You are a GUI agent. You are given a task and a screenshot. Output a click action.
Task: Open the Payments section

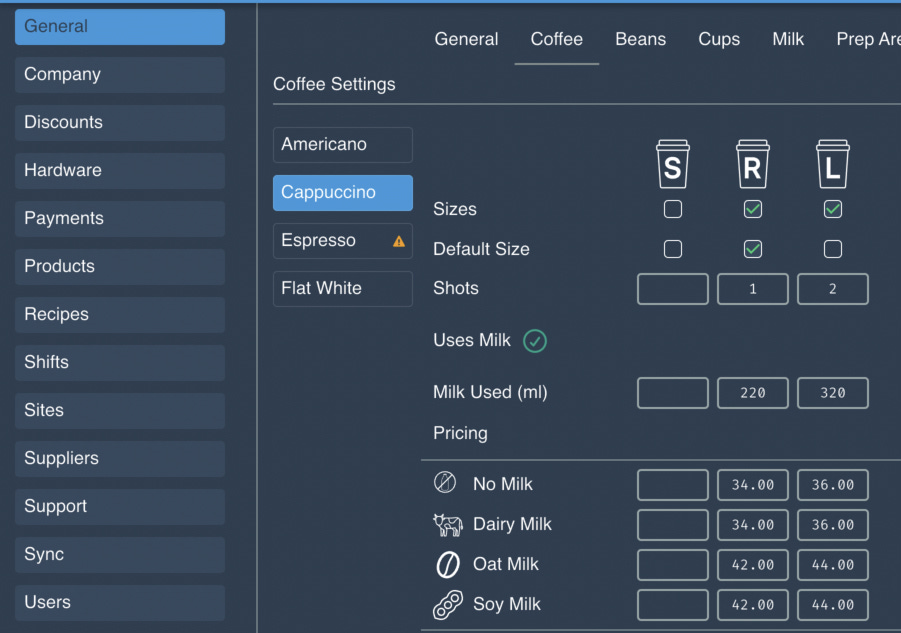(x=120, y=218)
